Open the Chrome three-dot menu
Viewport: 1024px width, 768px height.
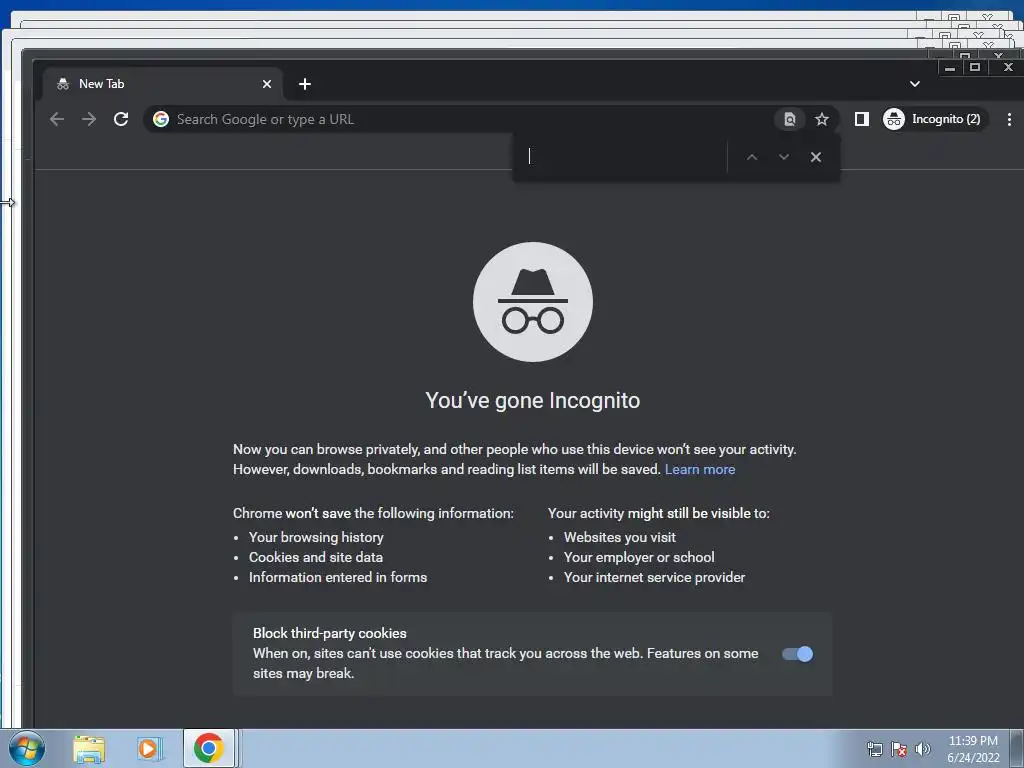[x=1009, y=119]
